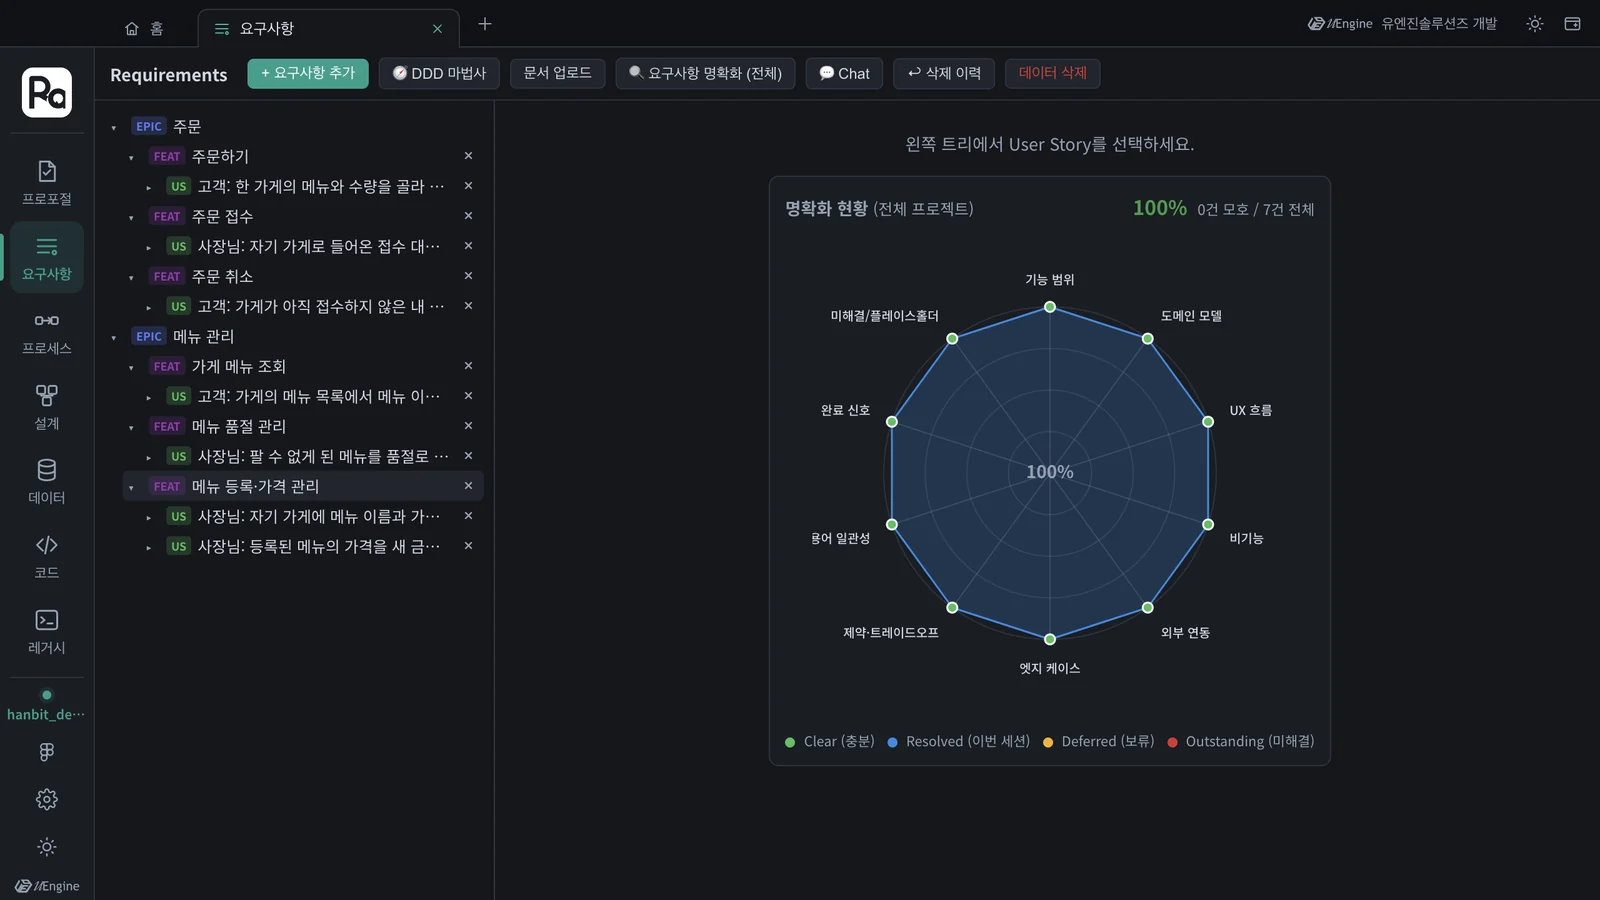Collapse the EPIC 메뉴 관리 node
1600x900 pixels.
[x=114, y=337]
